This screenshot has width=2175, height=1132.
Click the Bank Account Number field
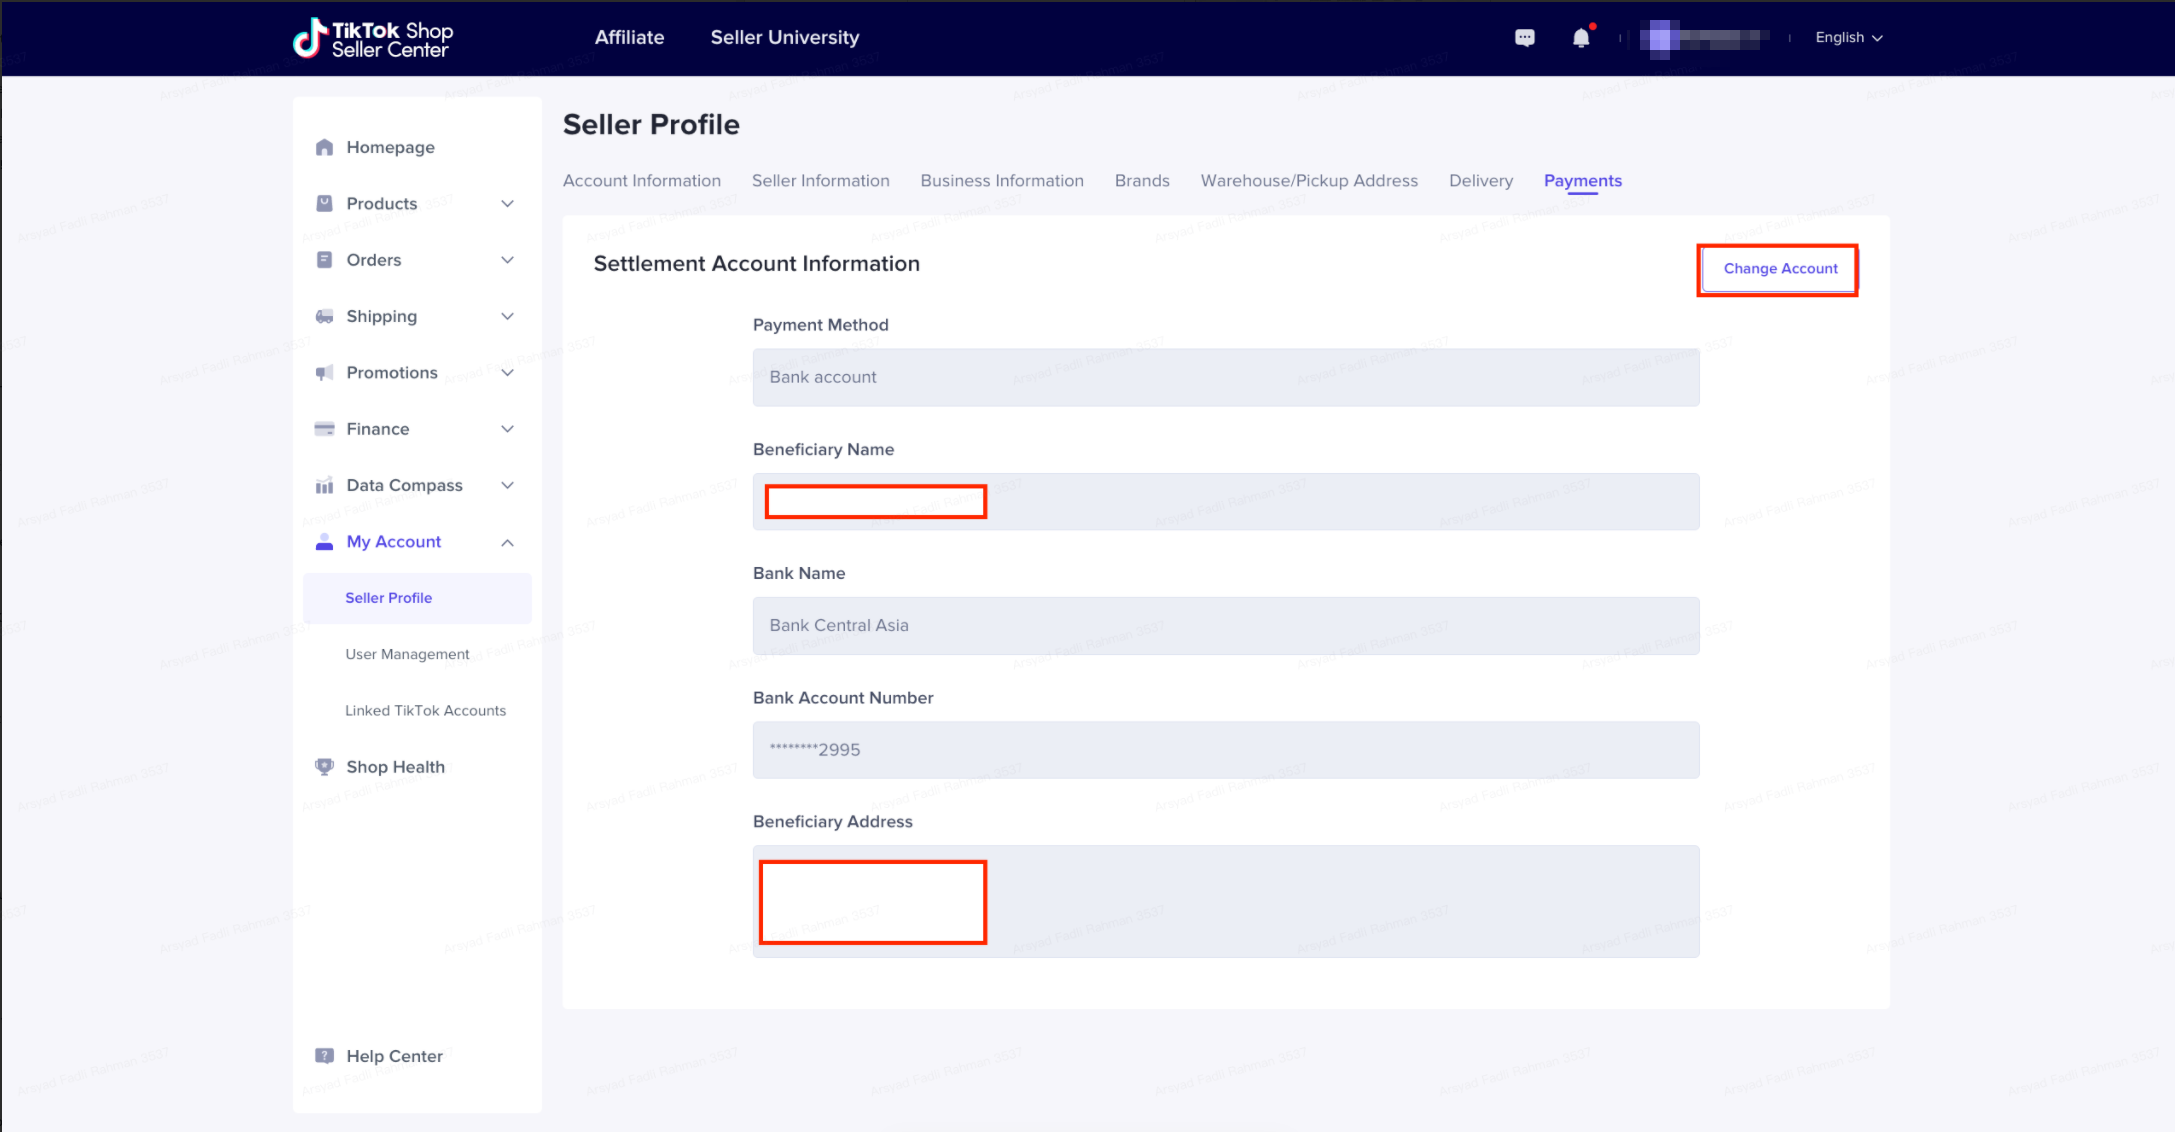(x=1225, y=750)
